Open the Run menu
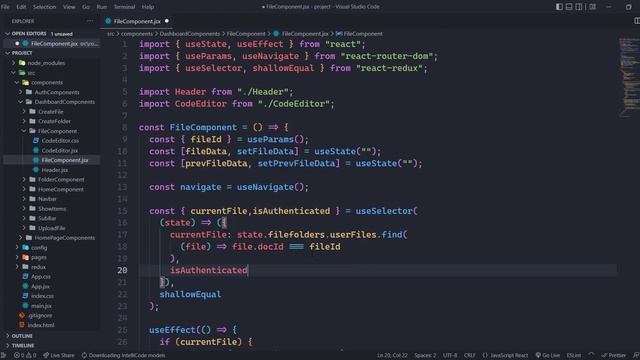Viewport: 640px width, 360px height. (x=102, y=7)
